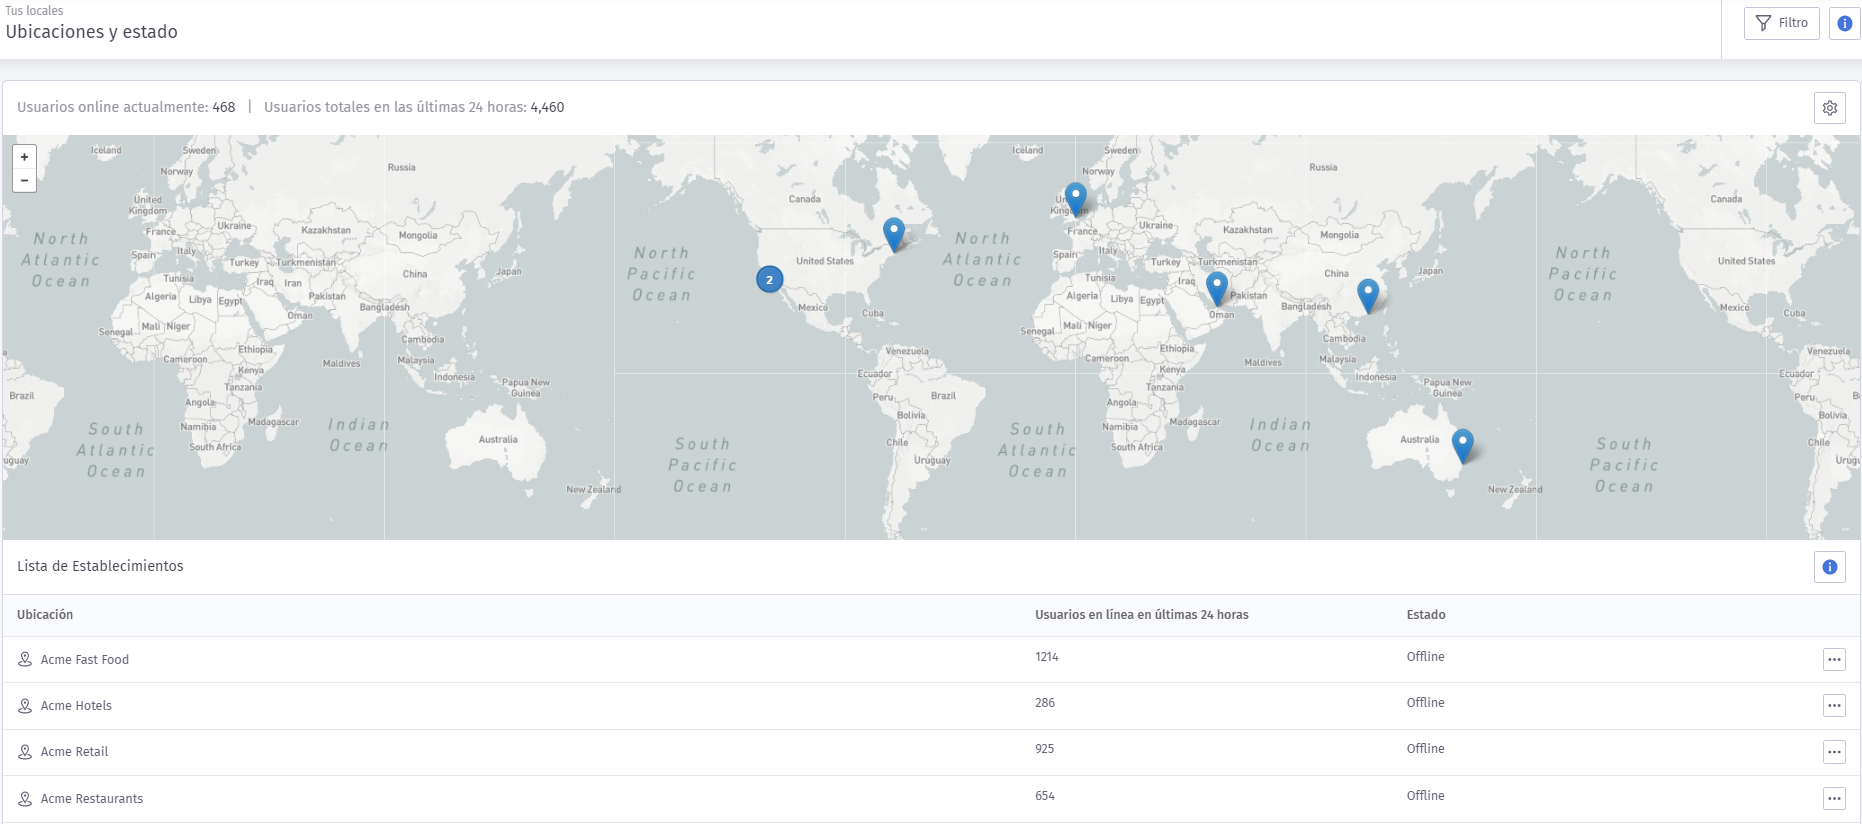Open more options for Acme Restaurants
Image resolution: width=1862 pixels, height=824 pixels.
[x=1834, y=799]
